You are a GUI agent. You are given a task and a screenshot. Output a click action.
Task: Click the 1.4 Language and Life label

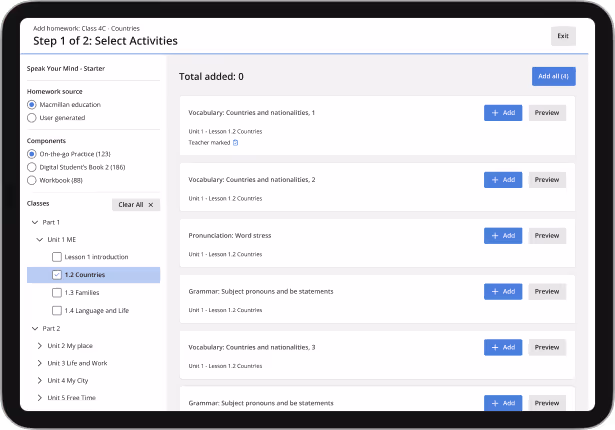coord(97,311)
